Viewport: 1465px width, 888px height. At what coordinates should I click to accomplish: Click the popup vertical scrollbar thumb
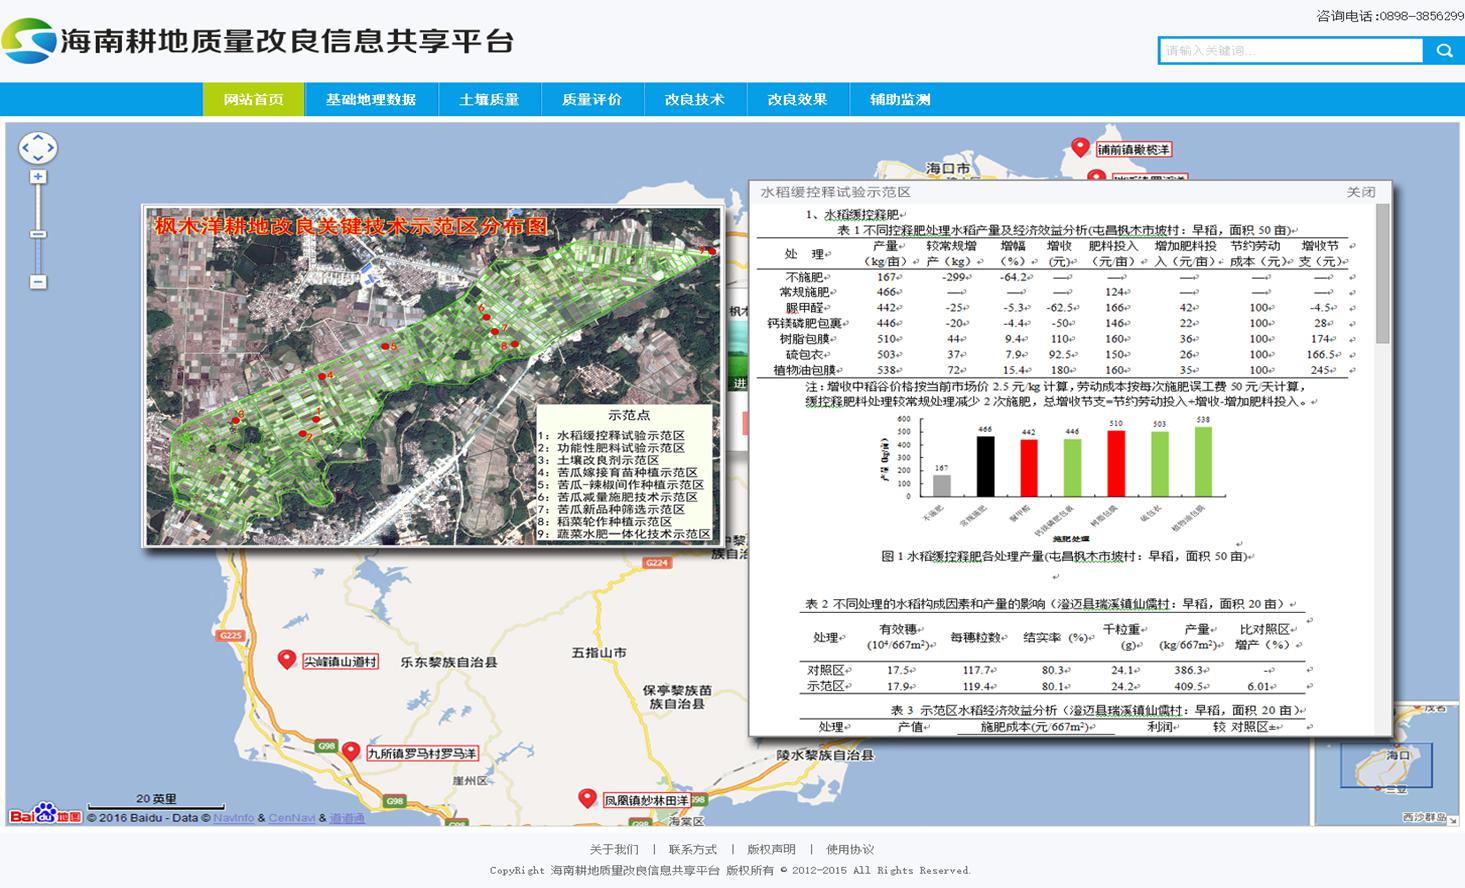[1383, 273]
